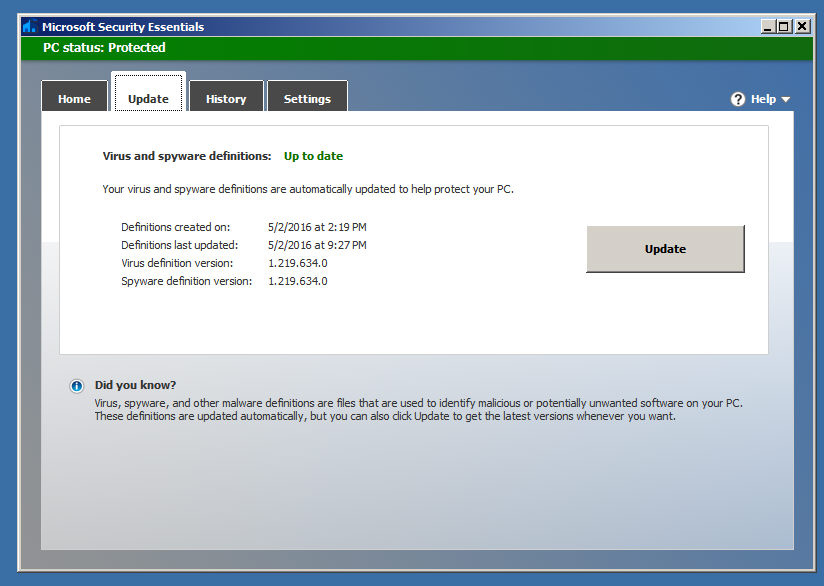Click the Did you know info icon
This screenshot has width=824, height=586.
[x=77, y=386]
